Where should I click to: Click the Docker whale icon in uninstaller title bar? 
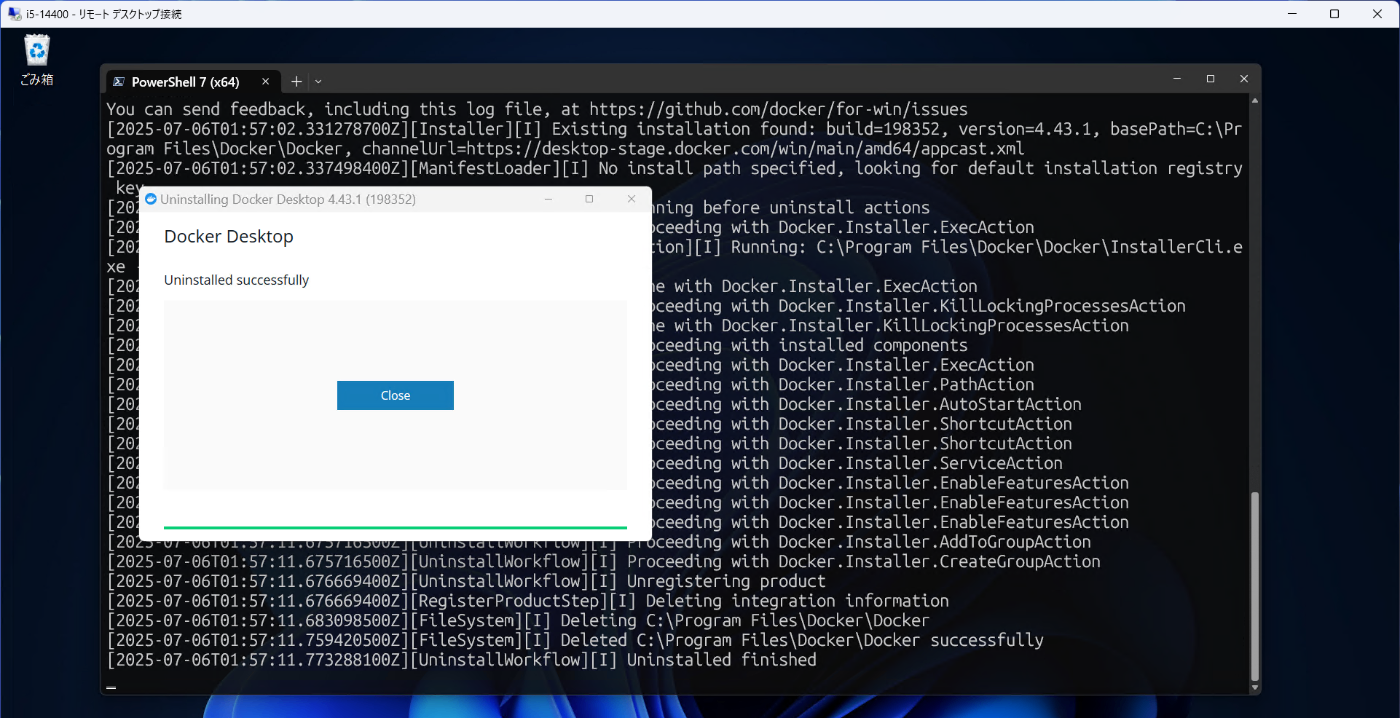151,199
